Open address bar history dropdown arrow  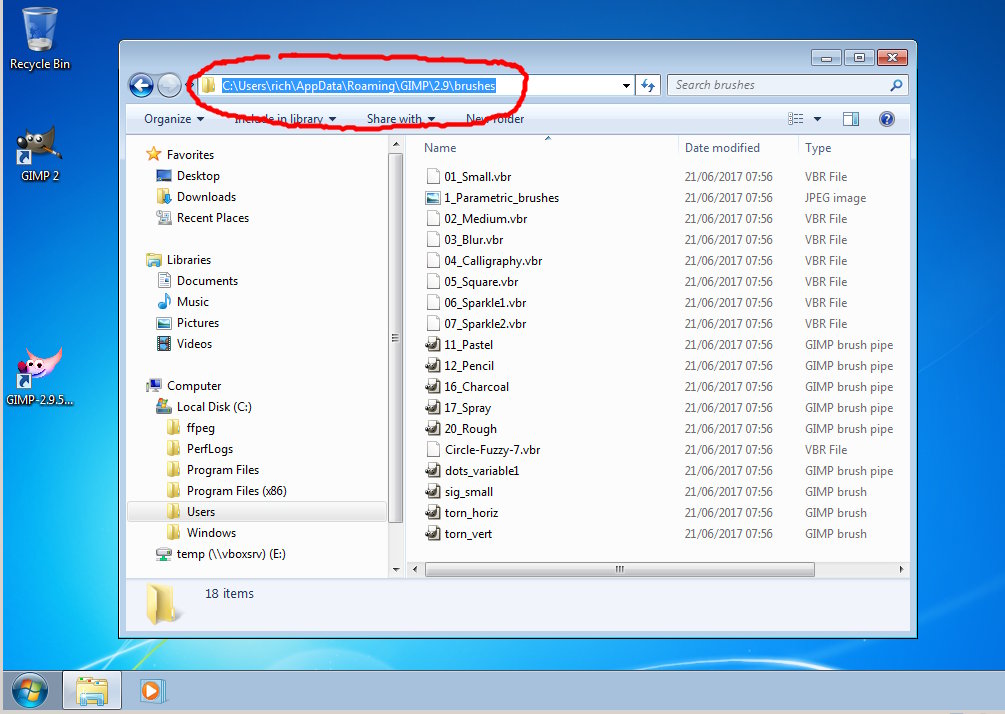626,85
